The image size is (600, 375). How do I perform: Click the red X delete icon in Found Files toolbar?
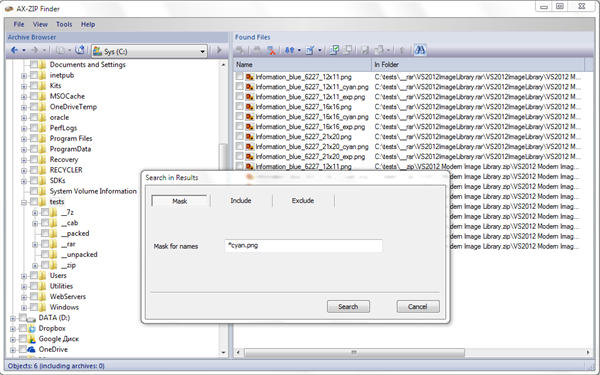(x=271, y=50)
